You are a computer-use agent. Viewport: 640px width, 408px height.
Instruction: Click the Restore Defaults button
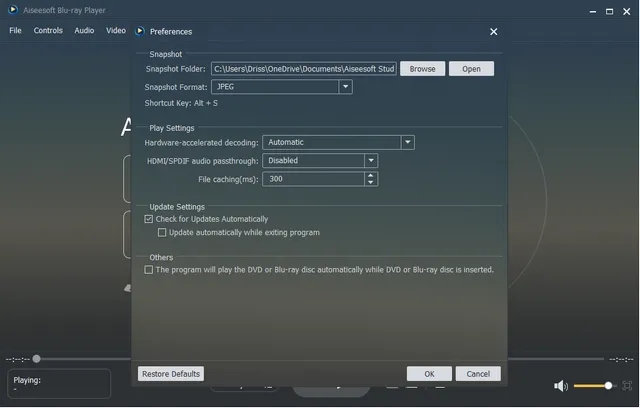point(171,374)
